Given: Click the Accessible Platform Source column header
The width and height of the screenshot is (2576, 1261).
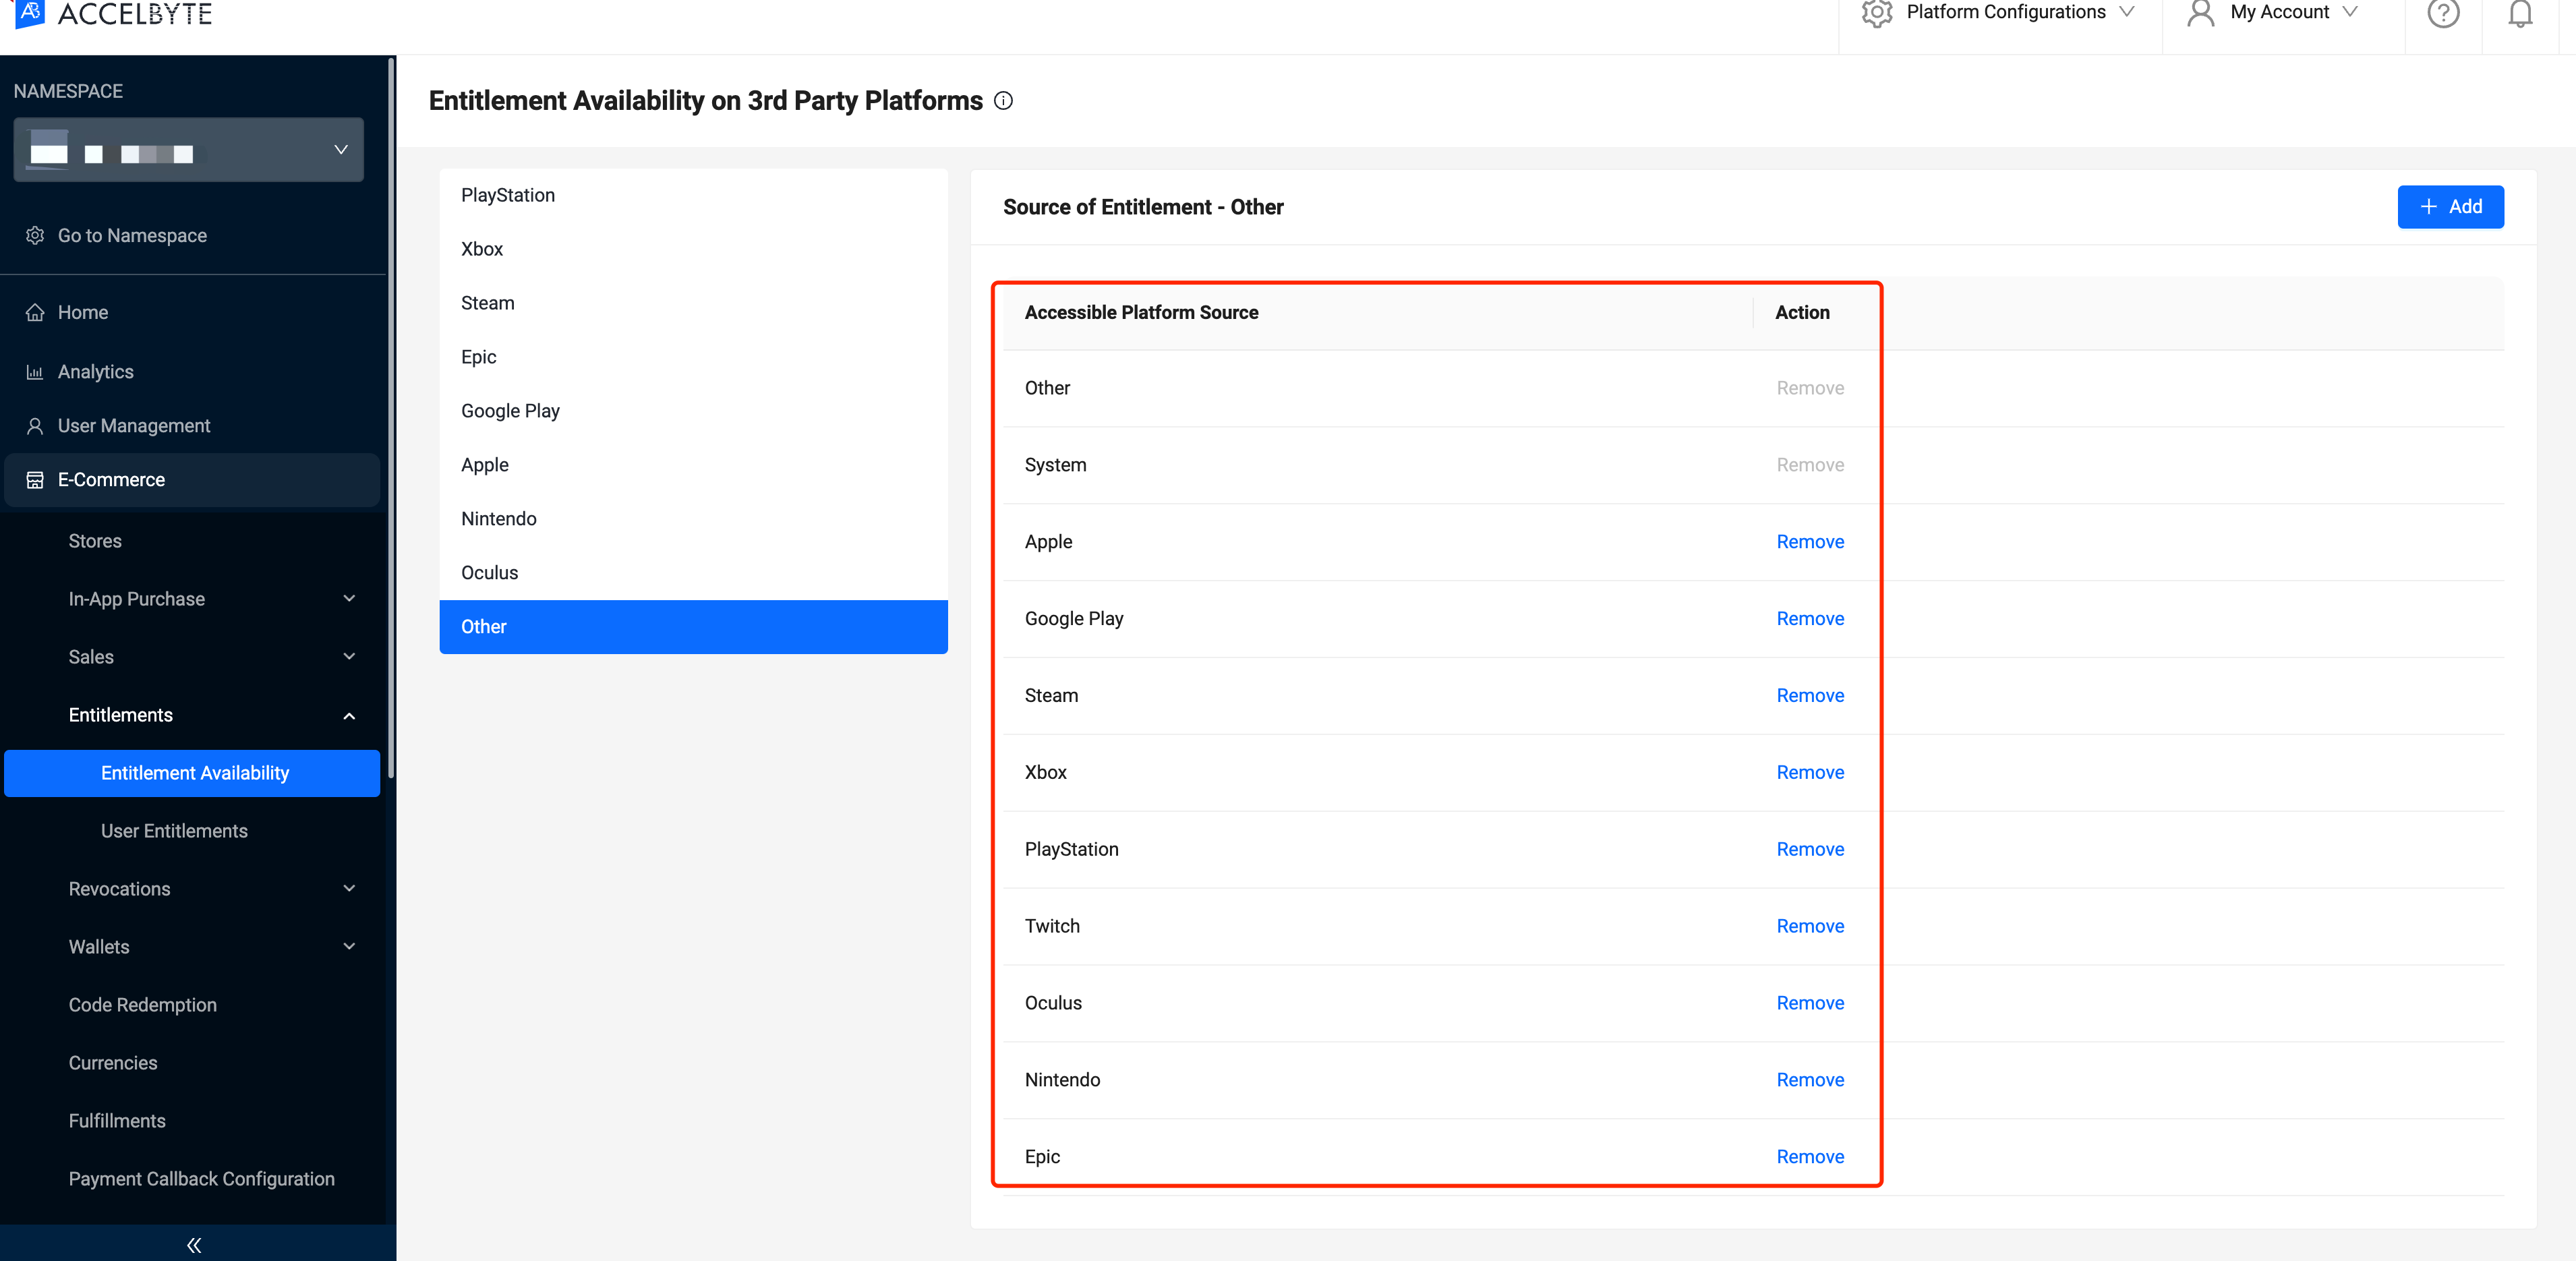Looking at the screenshot, I should pyautogui.click(x=1141, y=313).
